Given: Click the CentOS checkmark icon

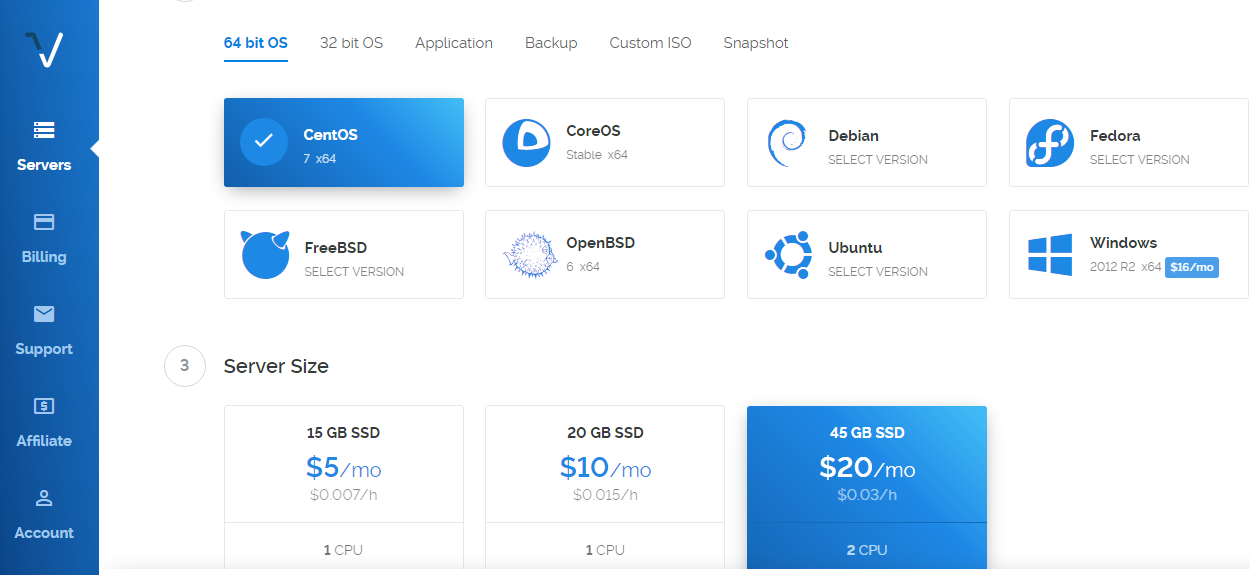Looking at the screenshot, I should (x=264, y=142).
